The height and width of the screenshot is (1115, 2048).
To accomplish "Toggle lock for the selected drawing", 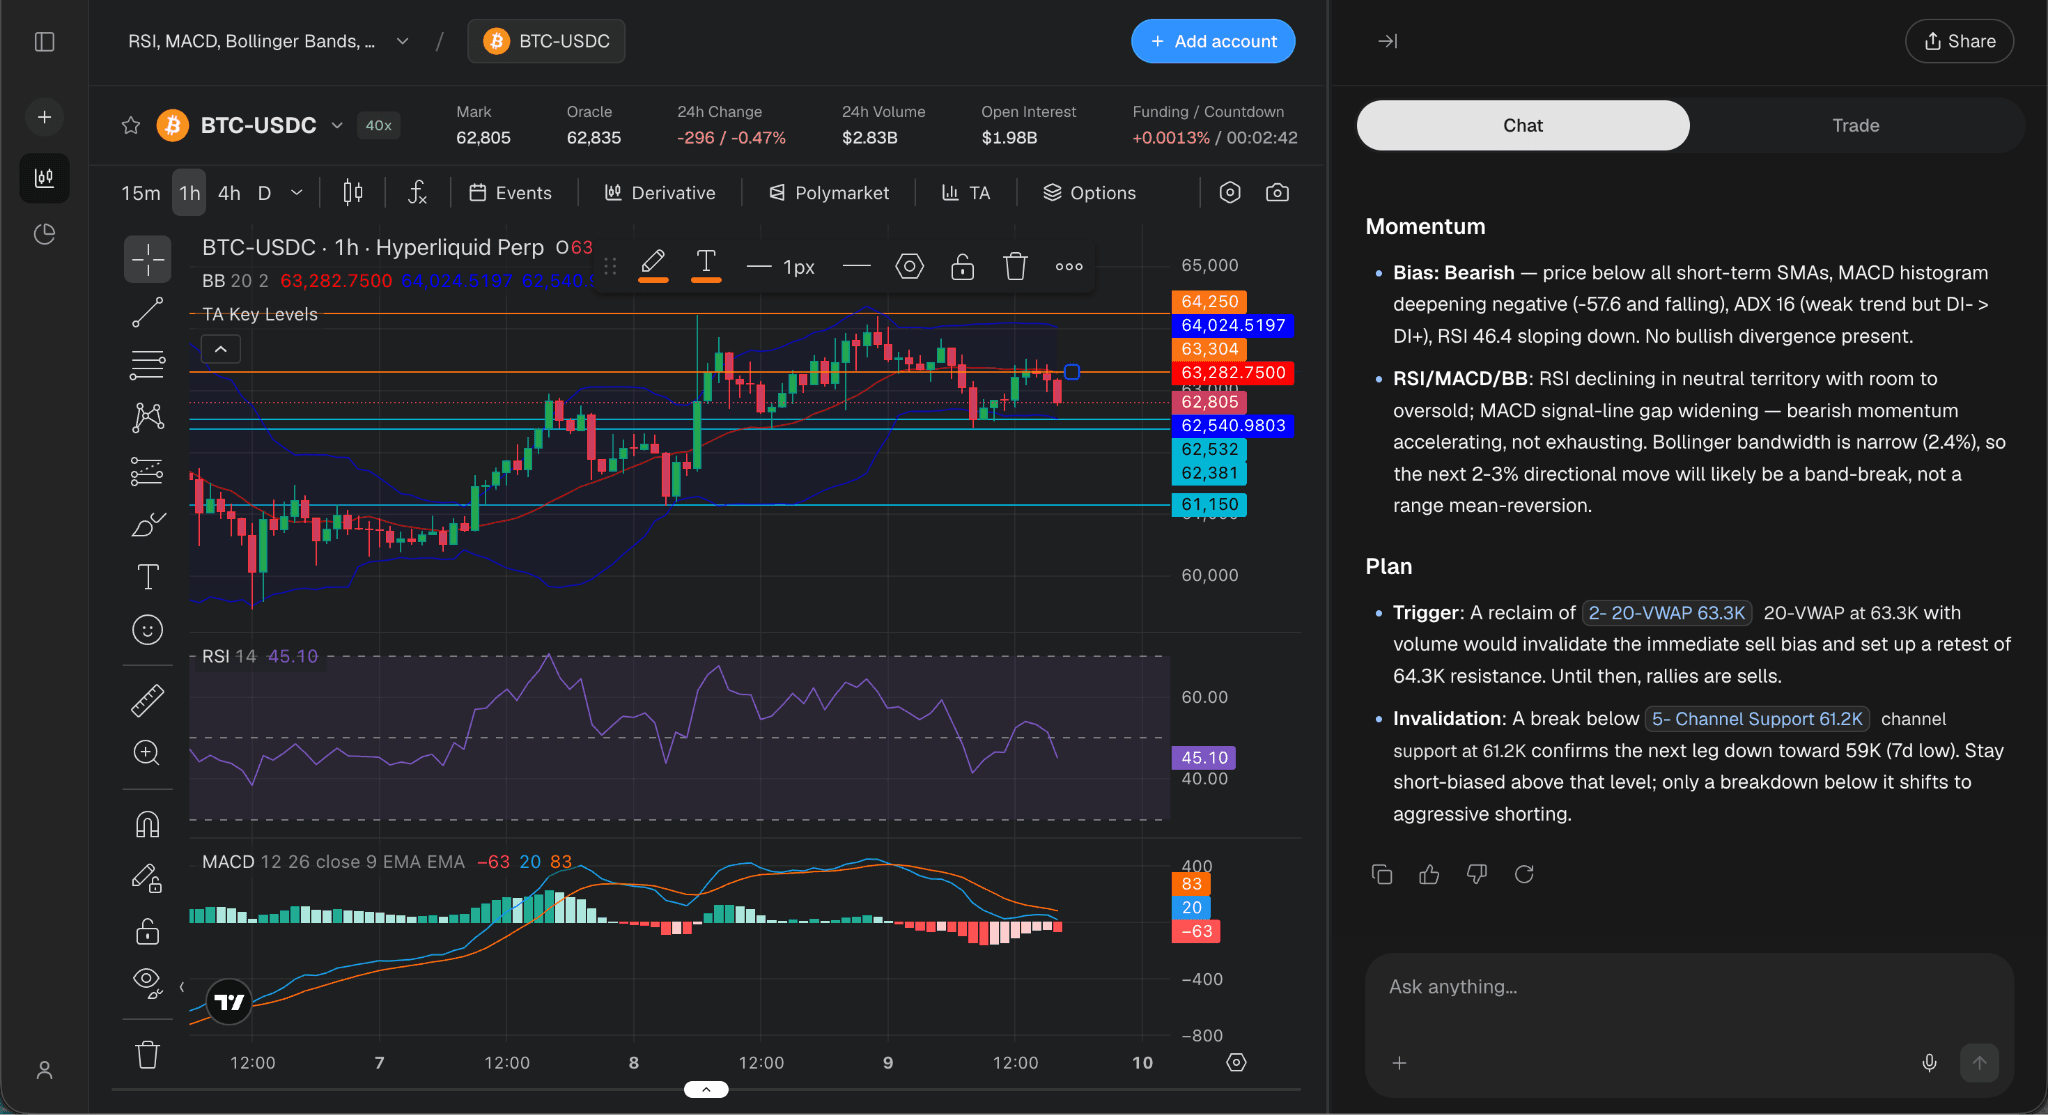I will click(x=962, y=266).
